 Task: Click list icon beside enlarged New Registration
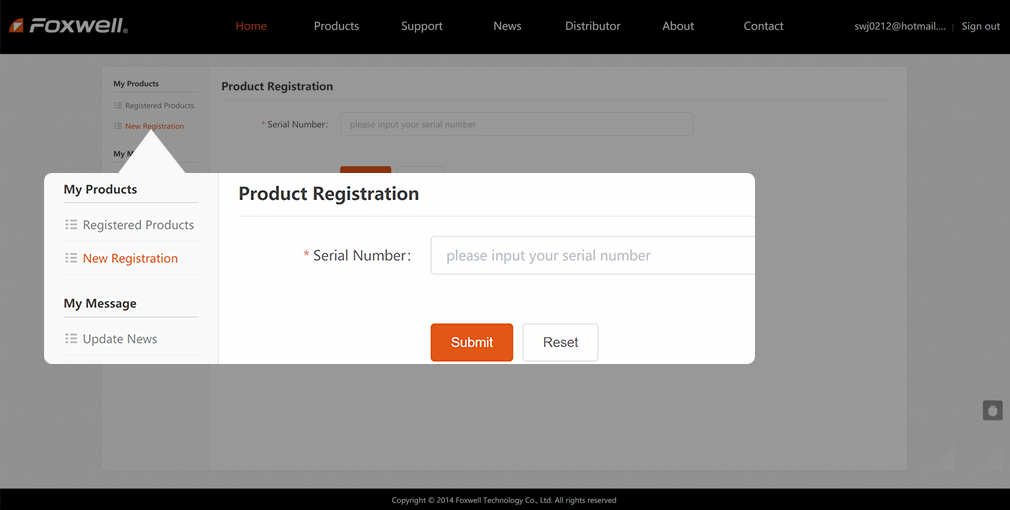tap(71, 258)
